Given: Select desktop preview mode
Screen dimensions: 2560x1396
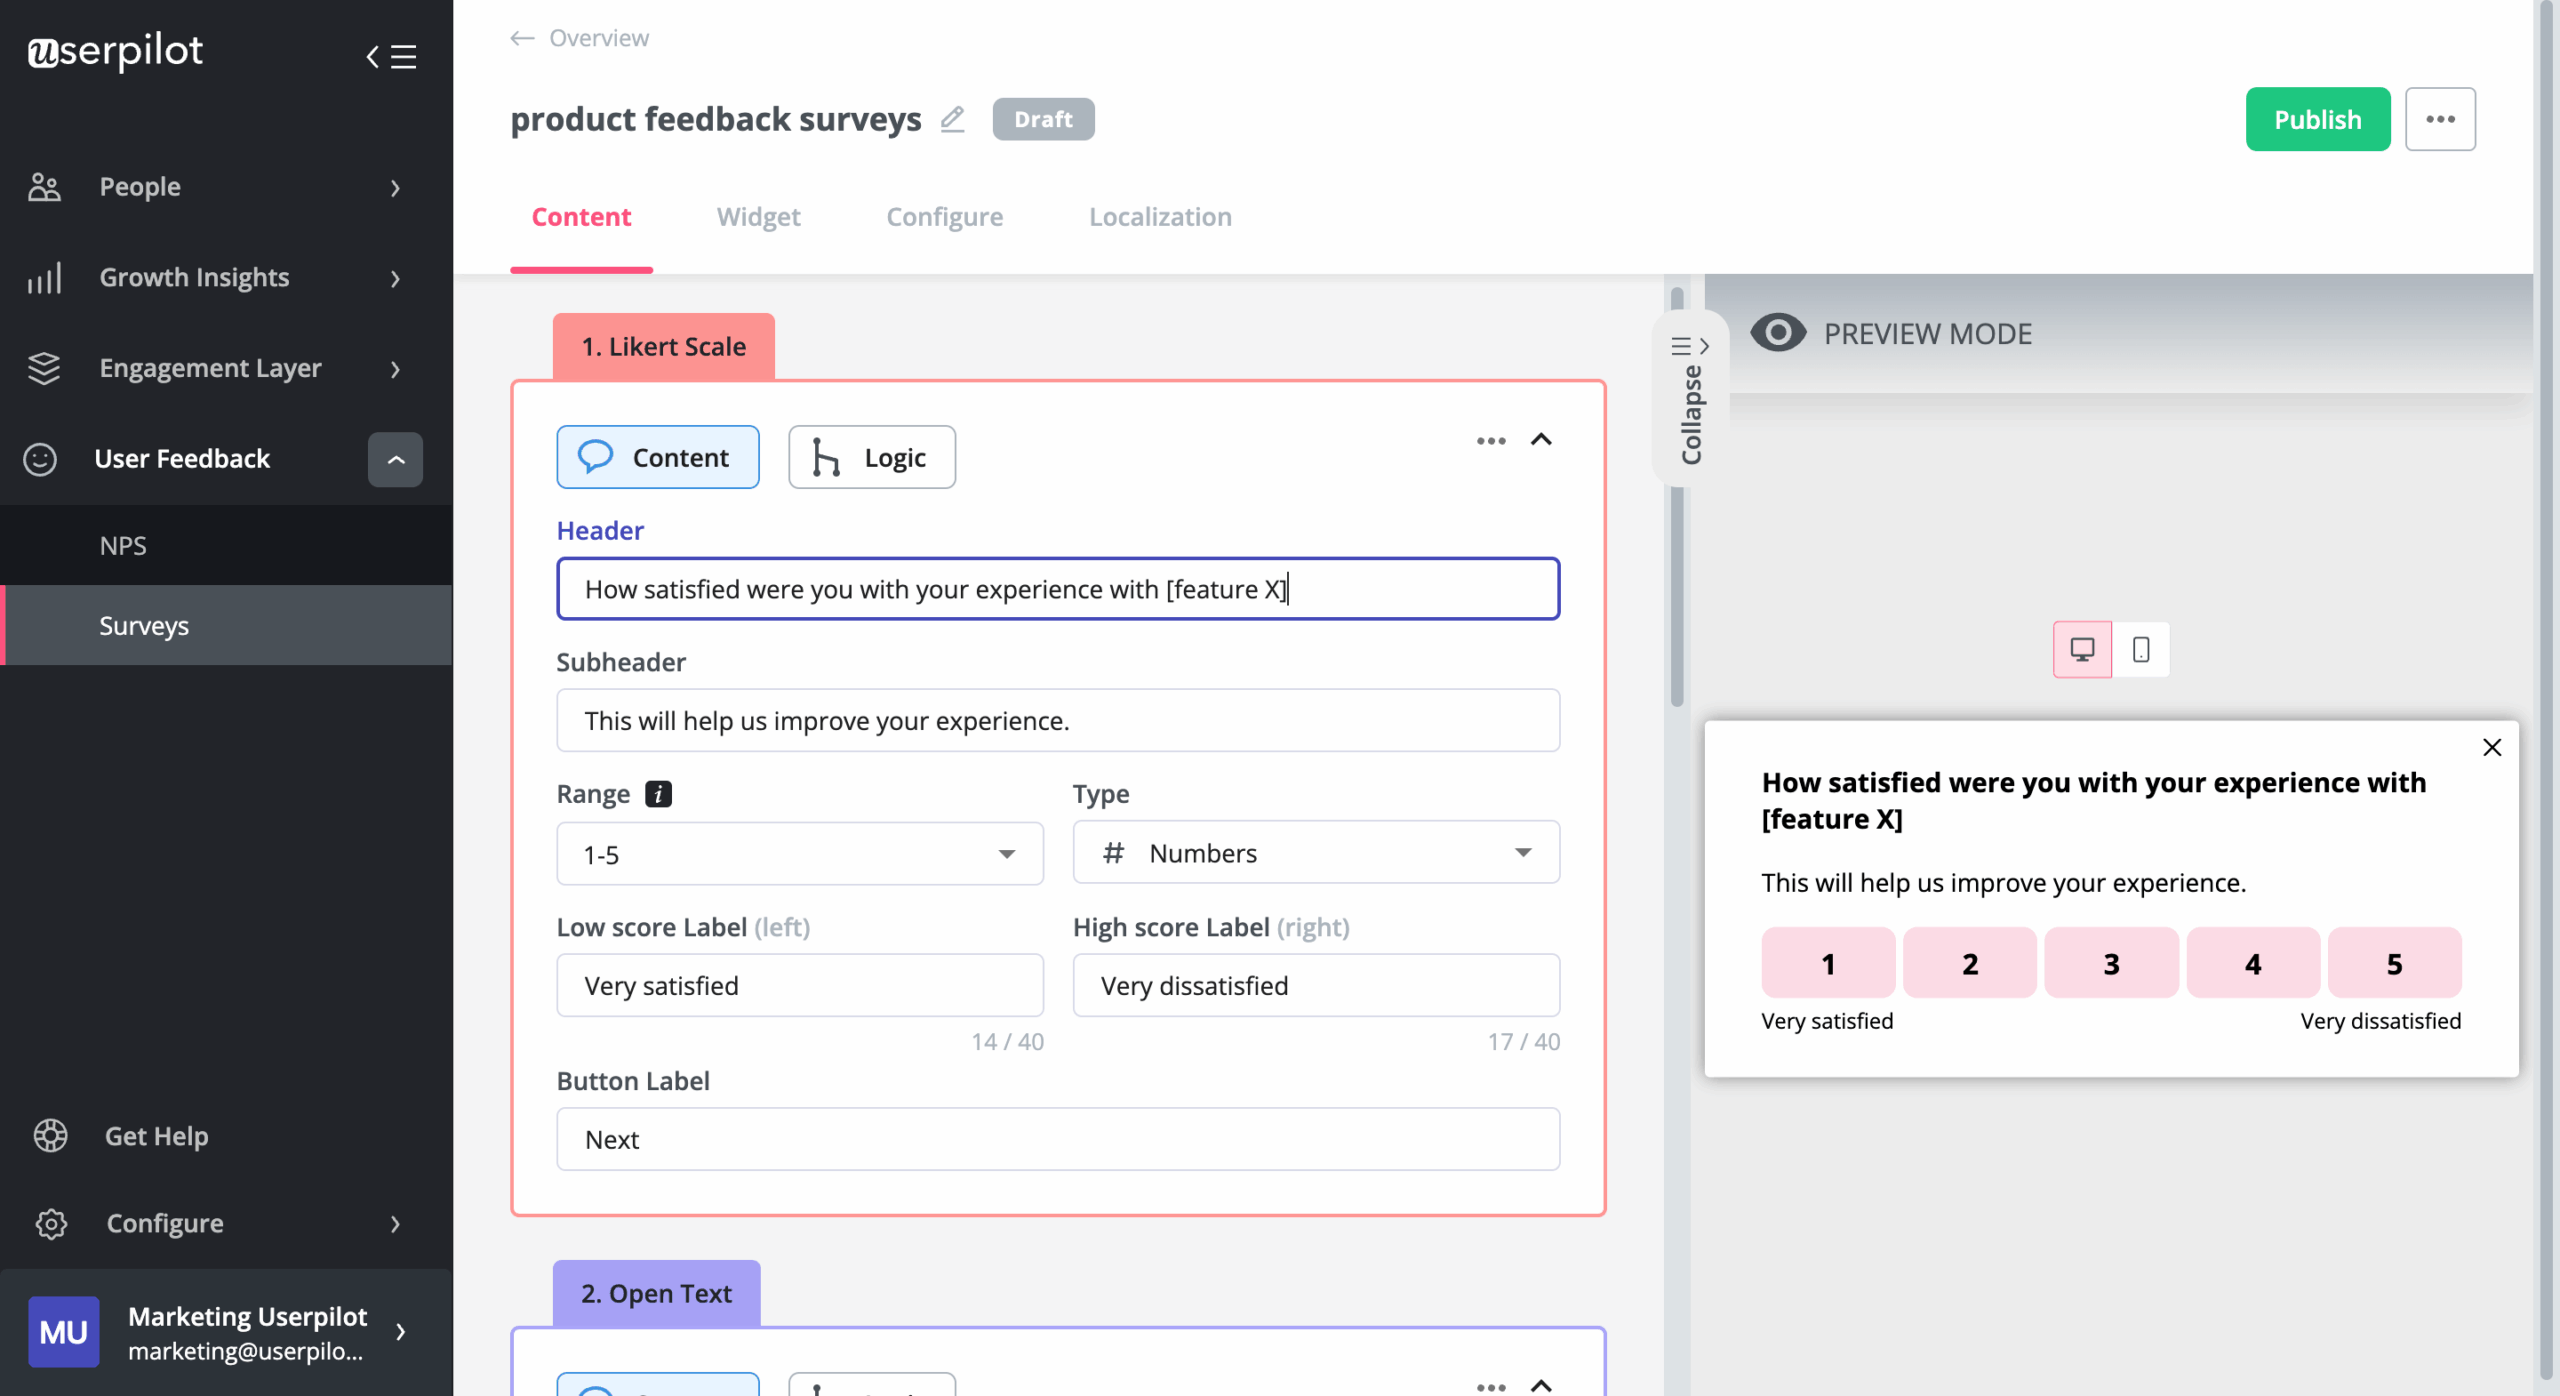Looking at the screenshot, I should coord(2082,649).
